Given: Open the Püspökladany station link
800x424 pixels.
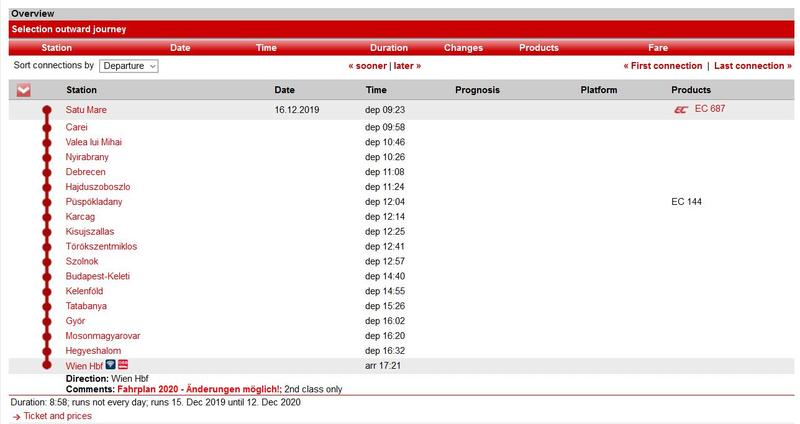Looking at the screenshot, I should [x=94, y=202].
